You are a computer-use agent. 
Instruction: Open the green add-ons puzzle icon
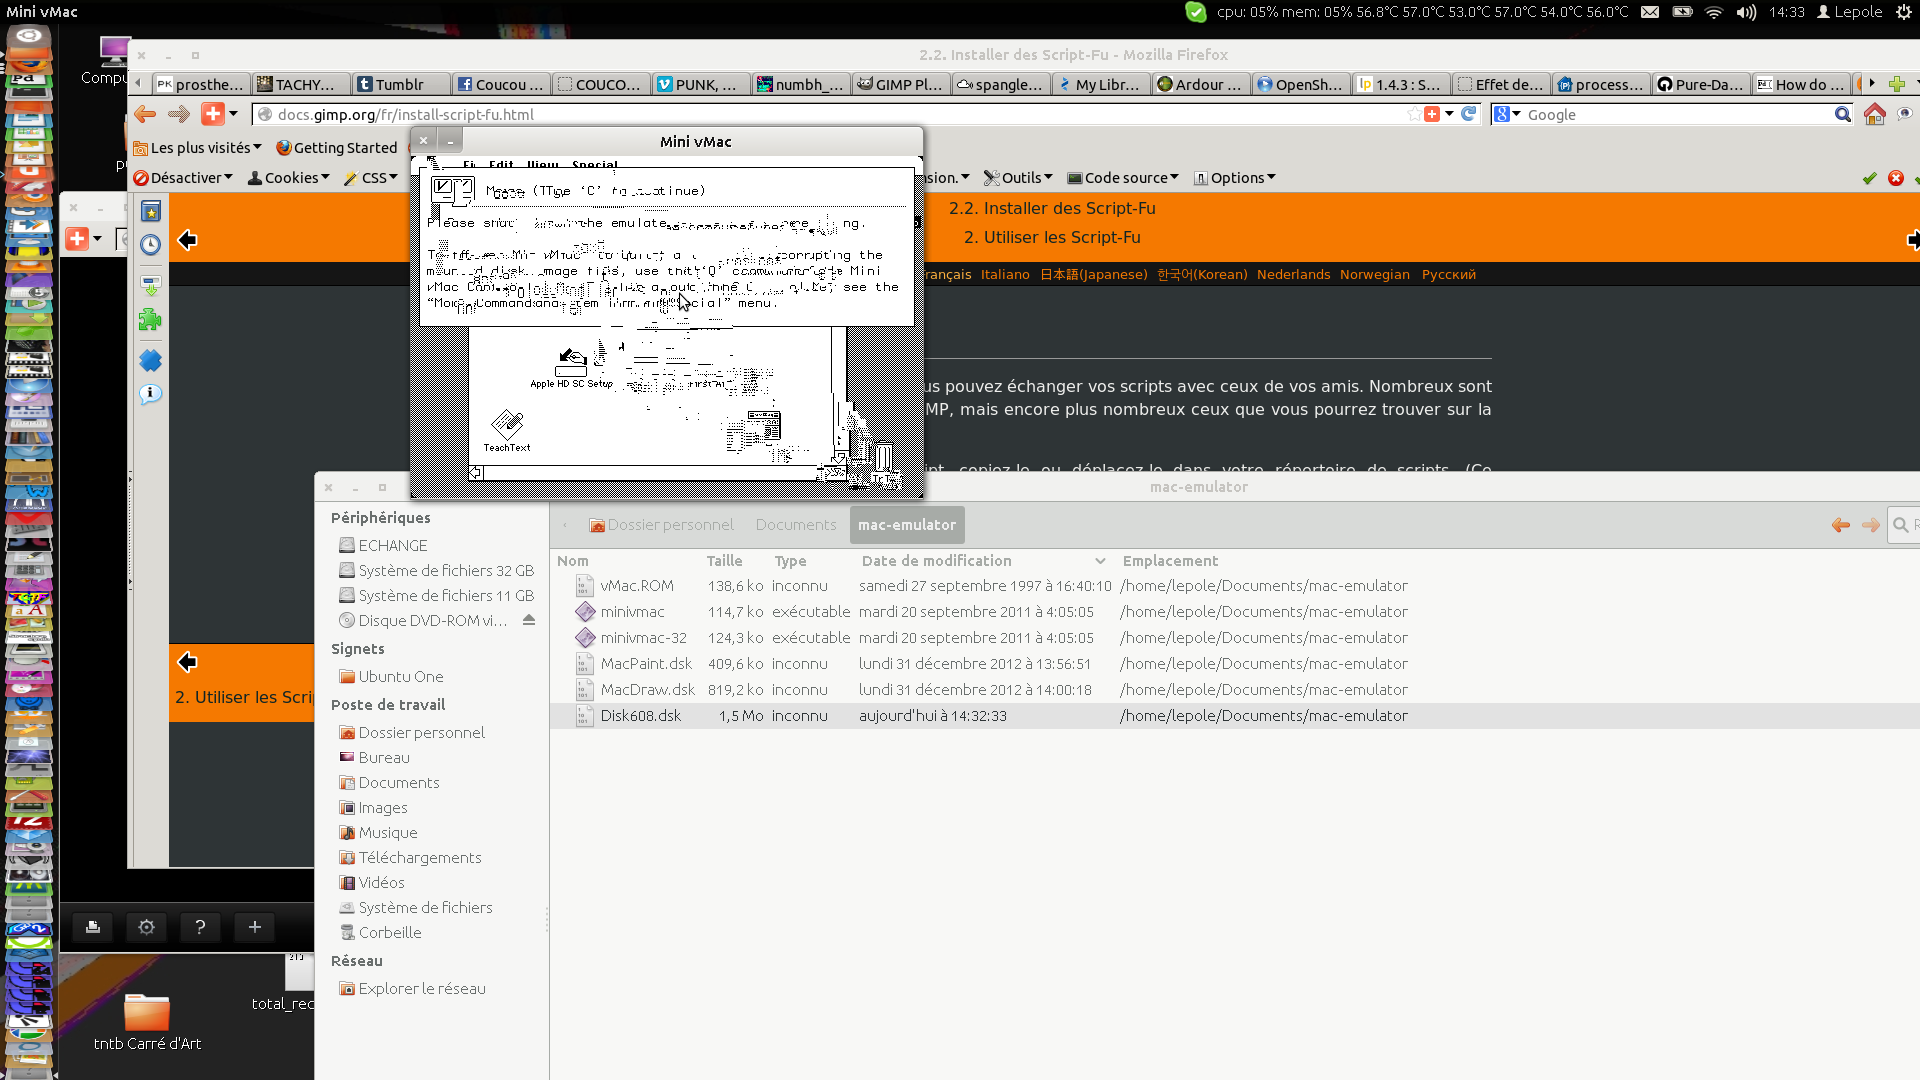151,320
